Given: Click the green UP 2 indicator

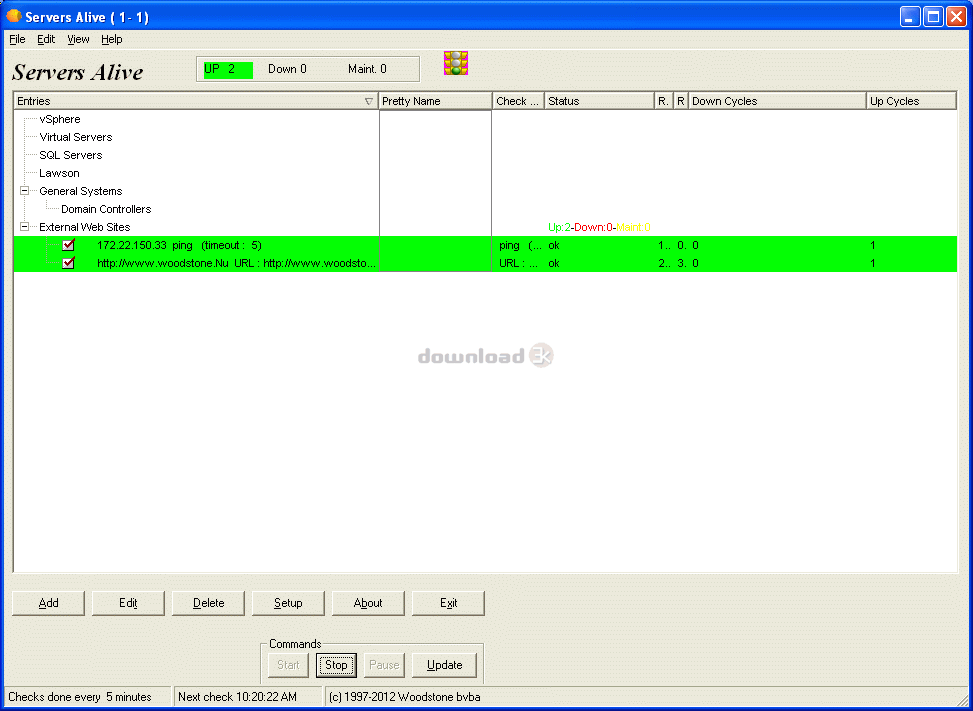Looking at the screenshot, I should pyautogui.click(x=227, y=69).
